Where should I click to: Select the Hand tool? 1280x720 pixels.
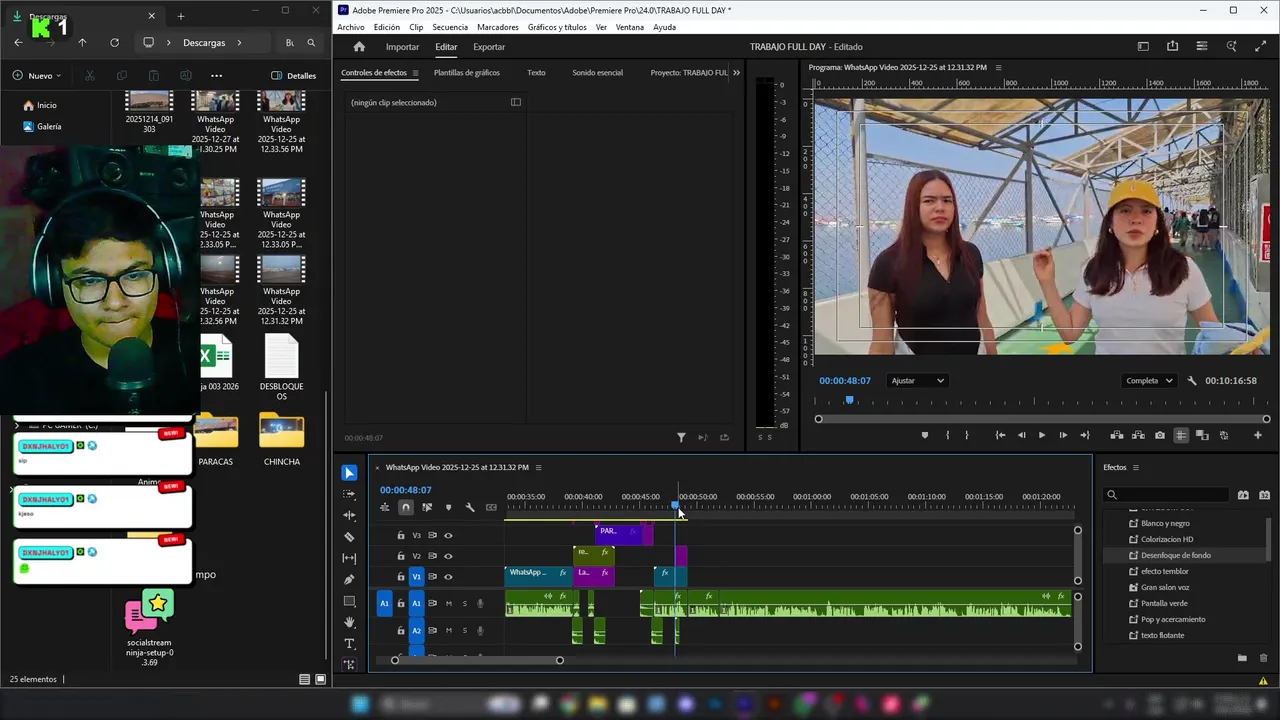[x=349, y=622]
